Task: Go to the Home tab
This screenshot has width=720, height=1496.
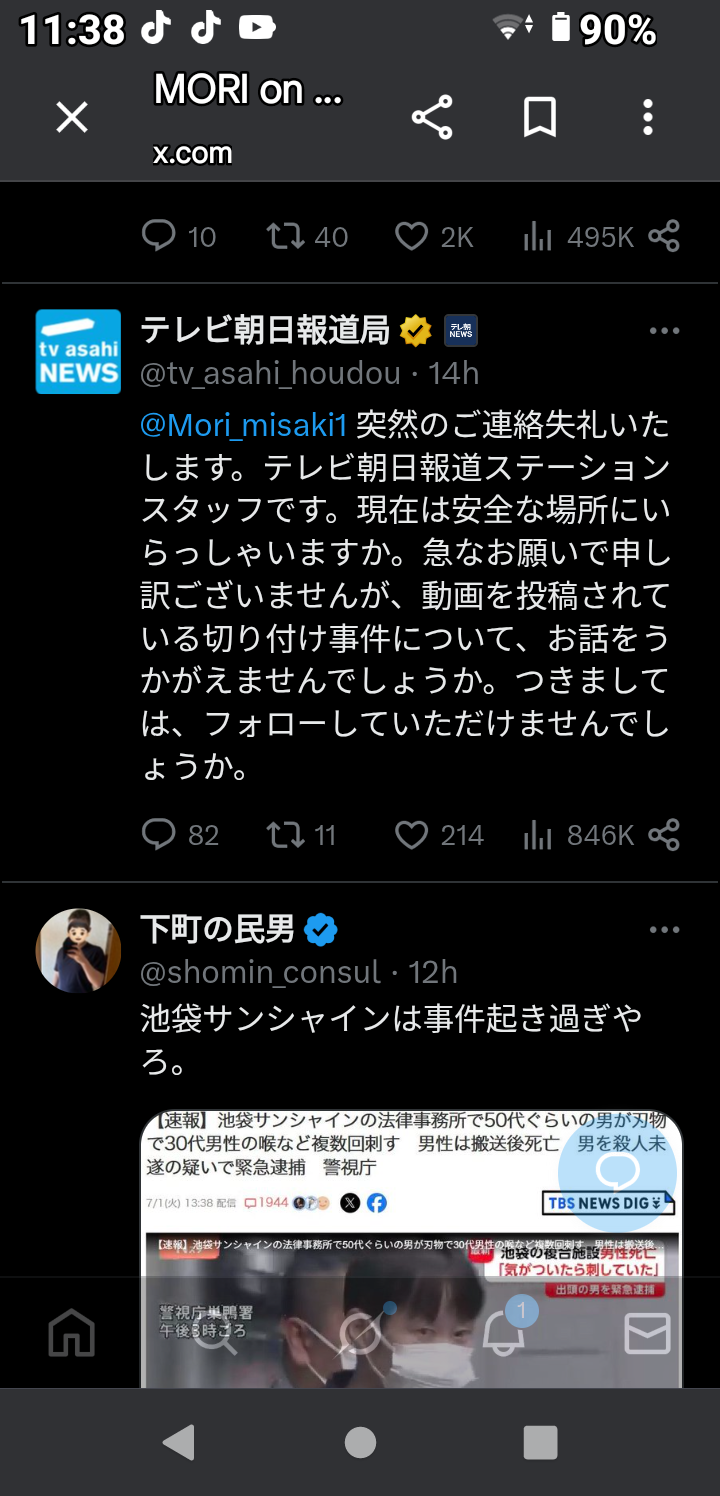Action: point(72,1334)
